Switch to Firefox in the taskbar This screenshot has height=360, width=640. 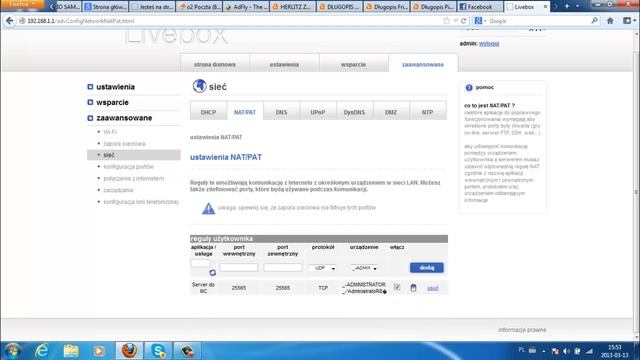point(129,351)
